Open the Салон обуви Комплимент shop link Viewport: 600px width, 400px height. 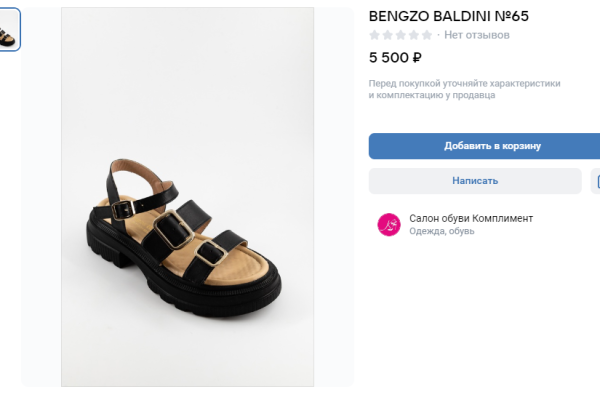[471, 218]
